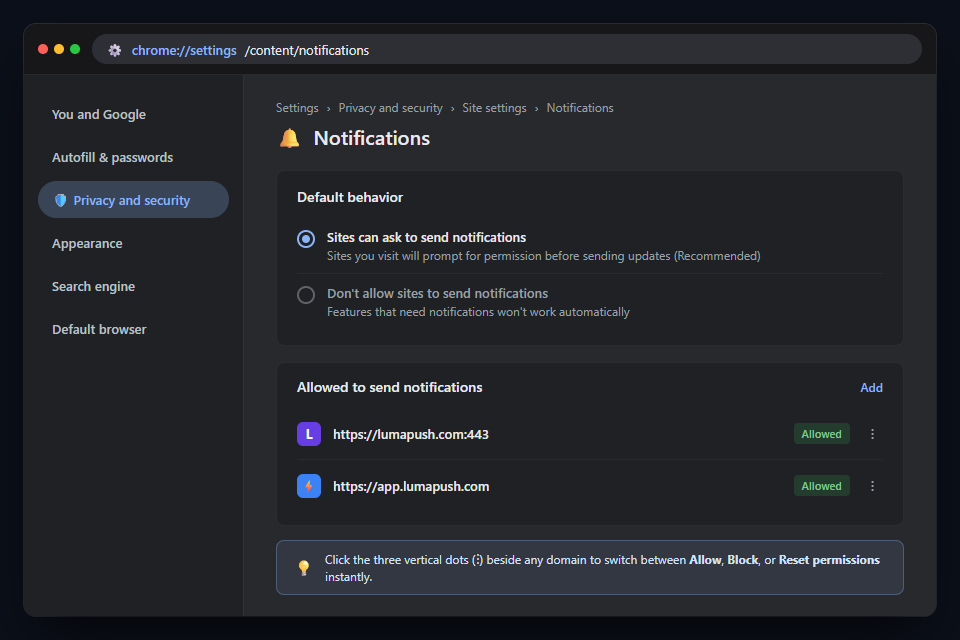Screen dimensions: 960x640
Task: Click the settings gear icon in address bar
Action: tap(114, 50)
